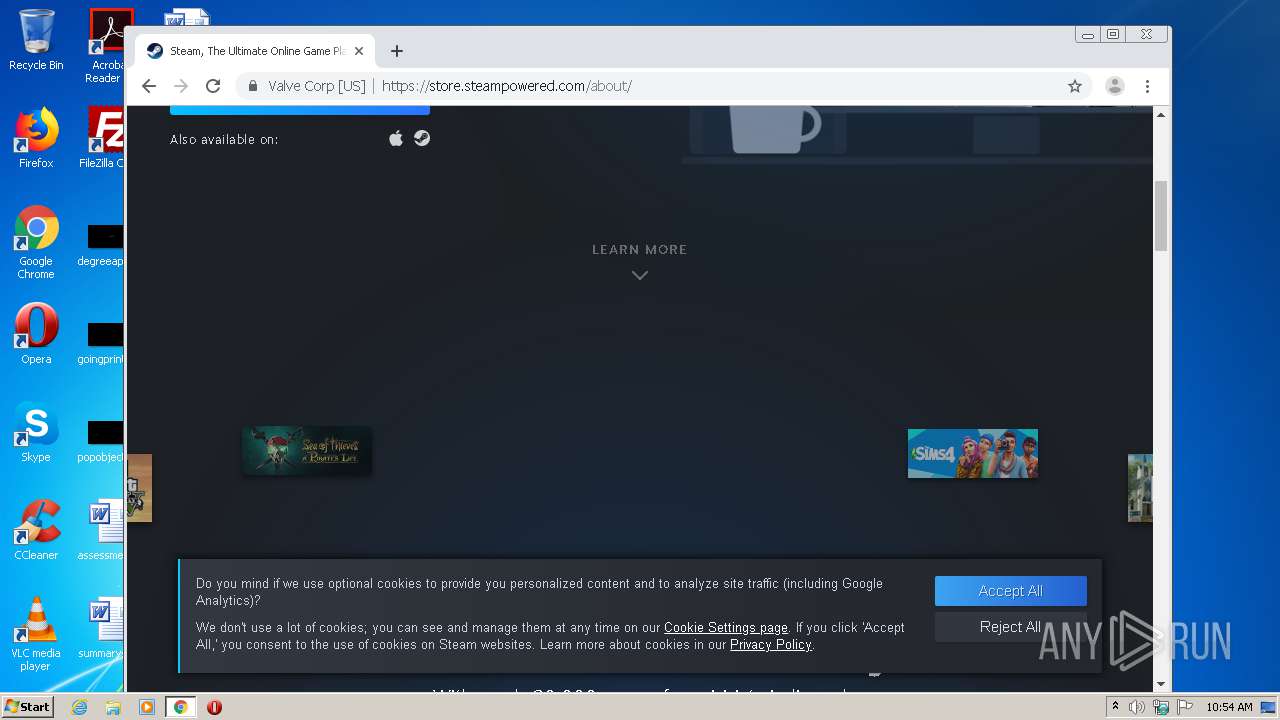
Task: Close the Steam tab
Action: click(359, 51)
